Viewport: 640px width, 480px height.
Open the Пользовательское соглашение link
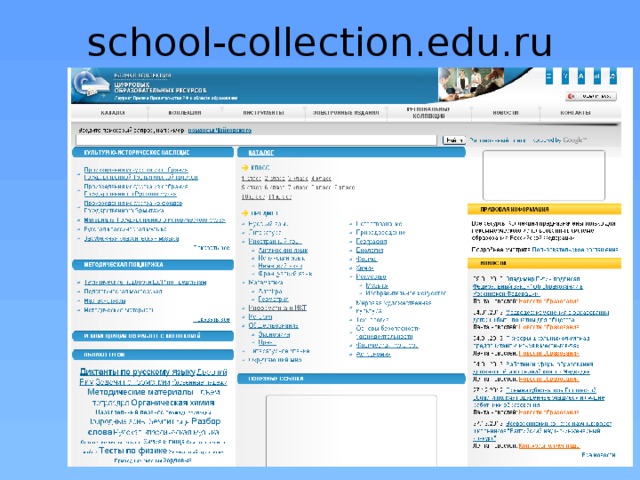coord(575,249)
